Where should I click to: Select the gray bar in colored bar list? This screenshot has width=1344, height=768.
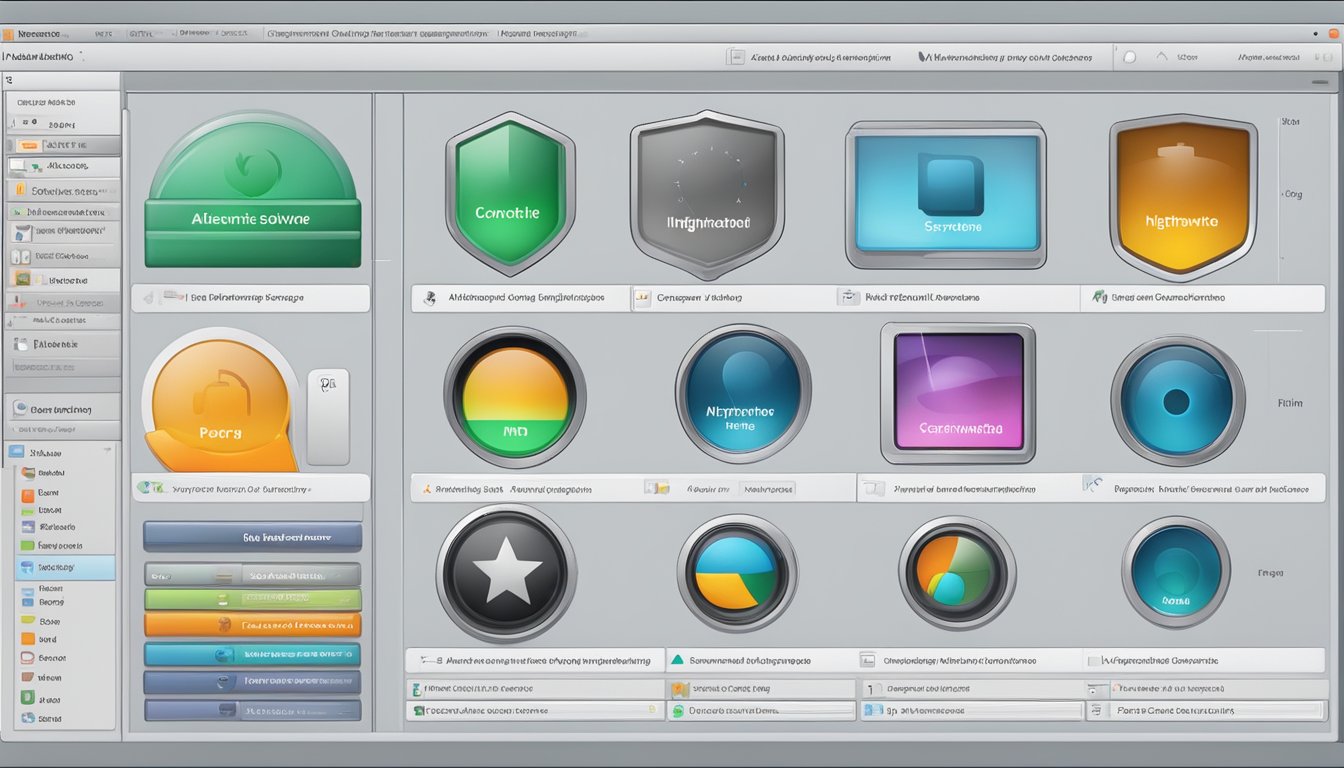coord(252,575)
